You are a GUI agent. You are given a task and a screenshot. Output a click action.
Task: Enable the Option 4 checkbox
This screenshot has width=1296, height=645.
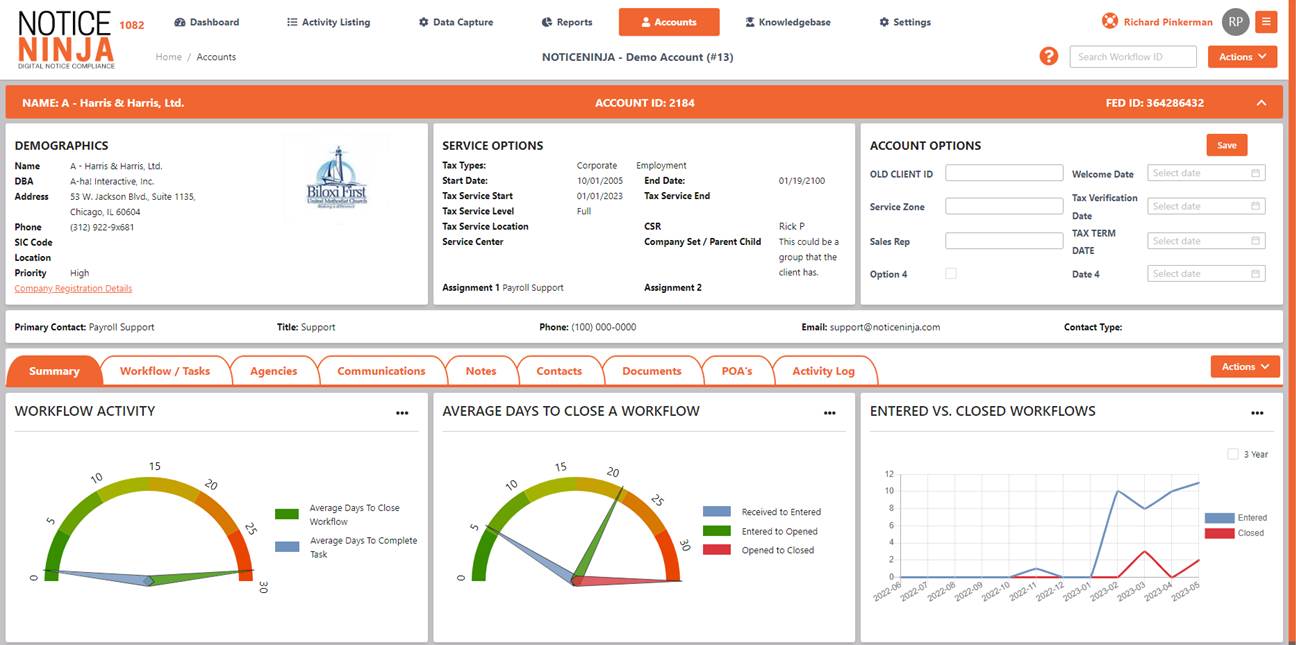point(951,272)
